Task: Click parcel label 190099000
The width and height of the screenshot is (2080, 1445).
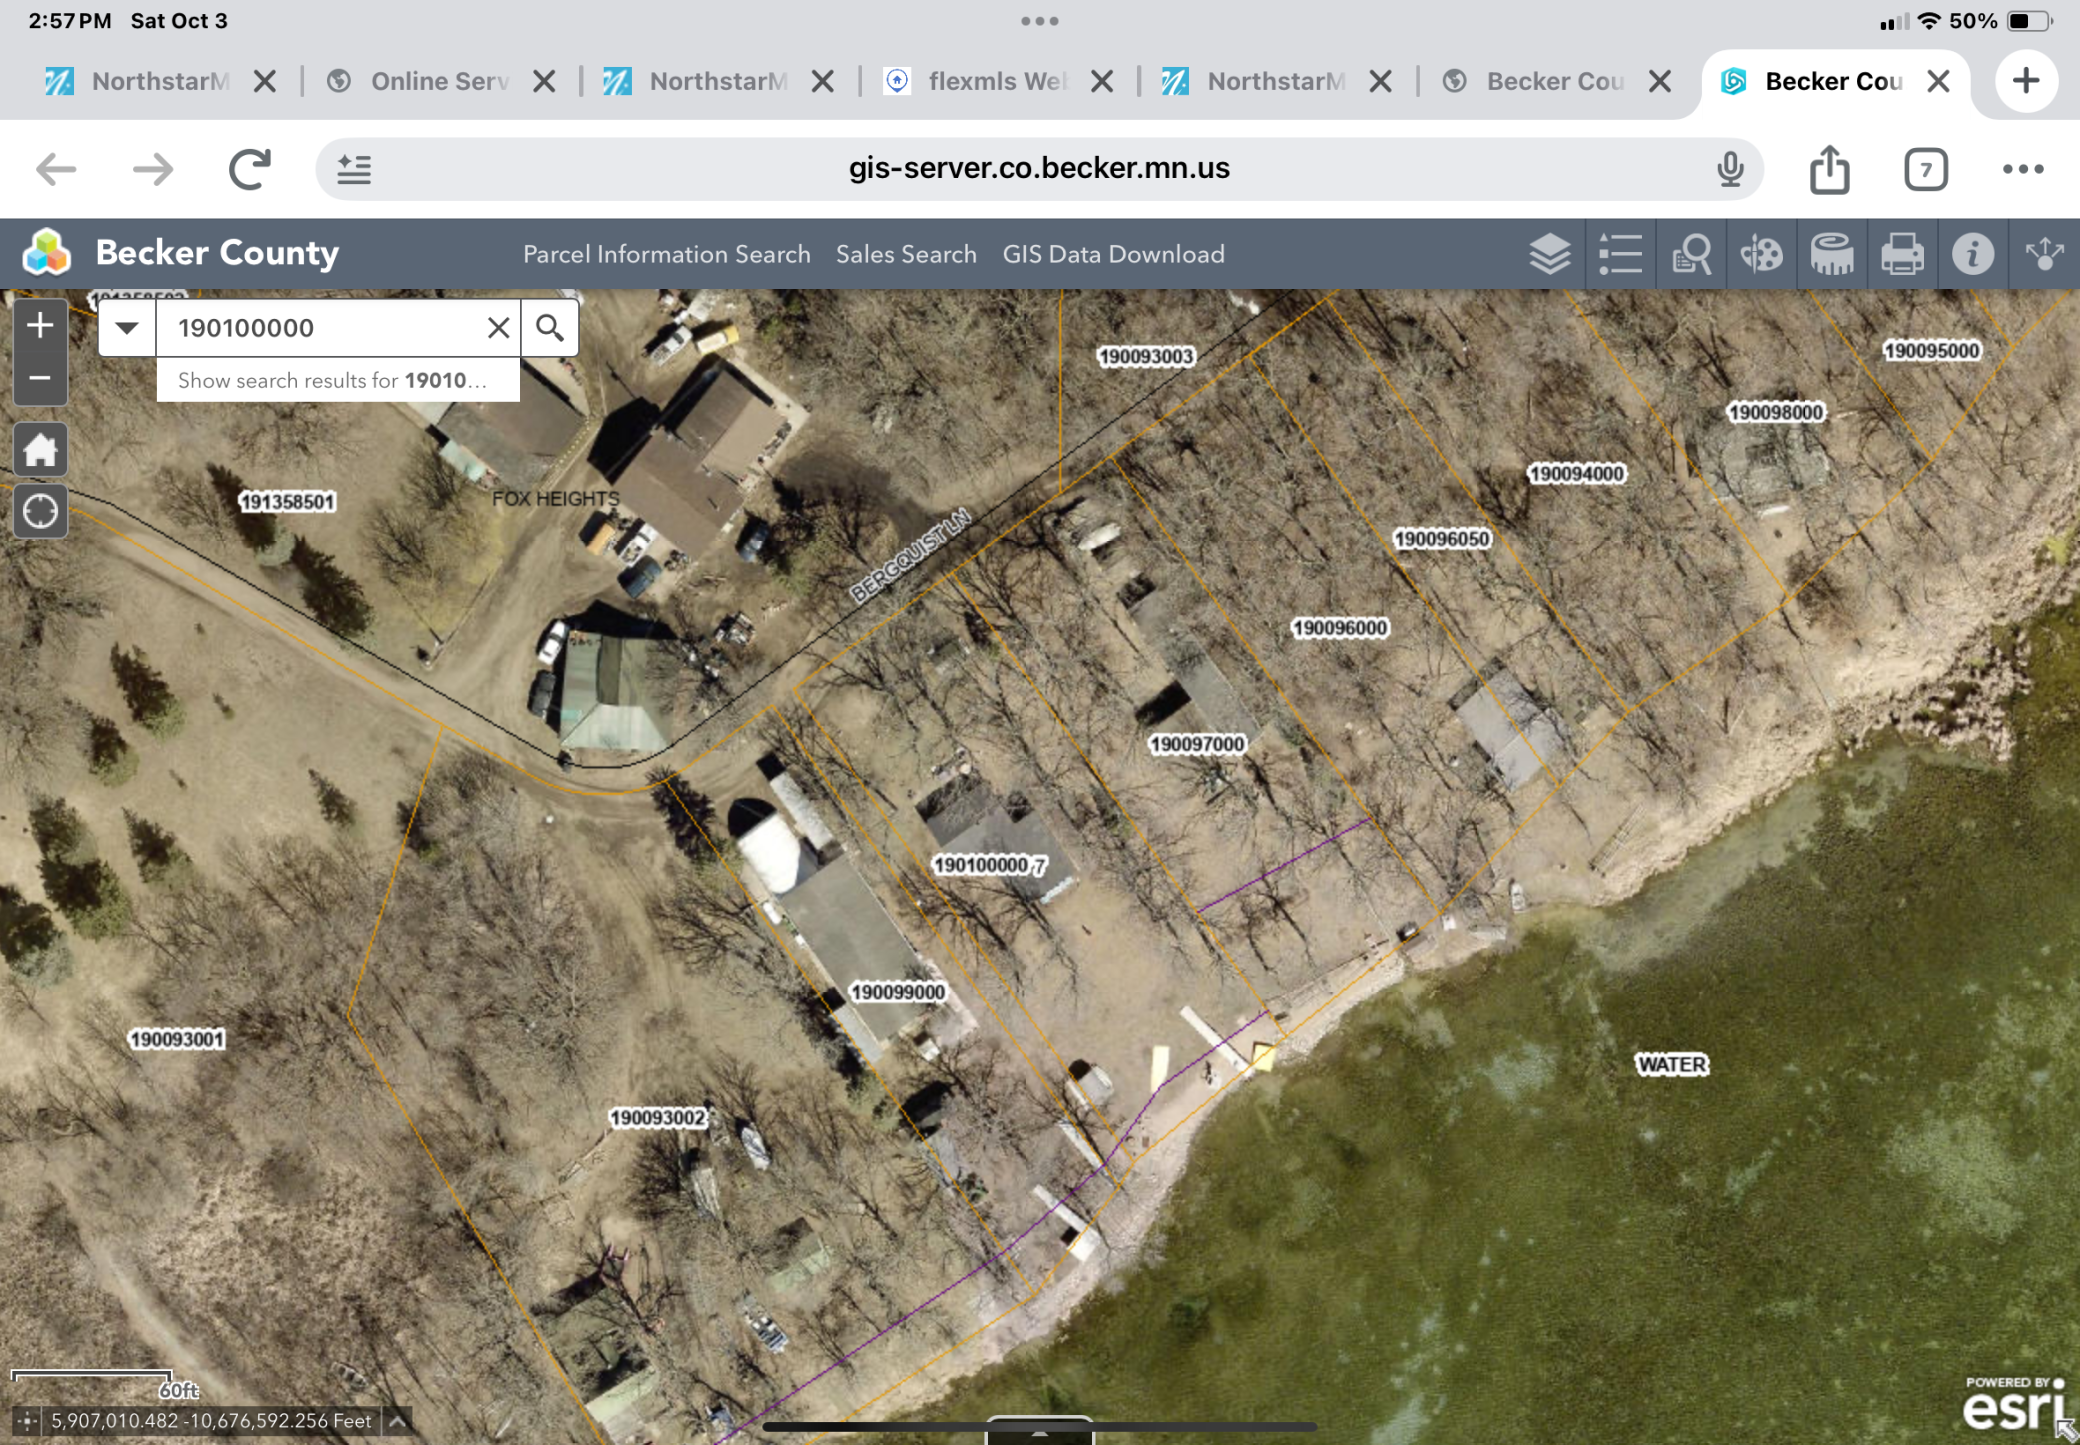Action: click(x=897, y=992)
